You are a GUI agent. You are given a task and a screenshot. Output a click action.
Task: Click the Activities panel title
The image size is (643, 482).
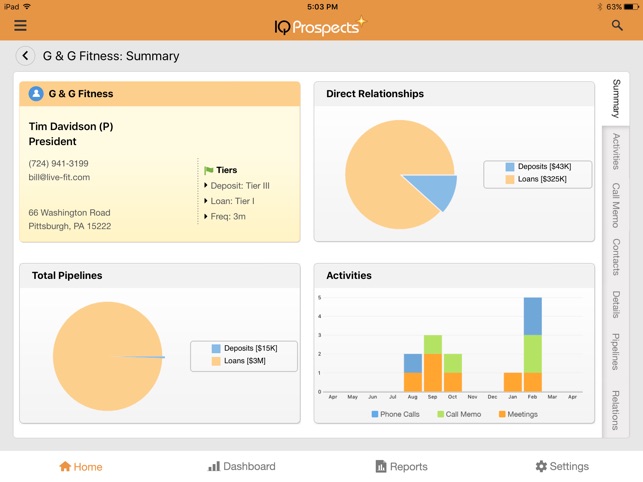[349, 275]
